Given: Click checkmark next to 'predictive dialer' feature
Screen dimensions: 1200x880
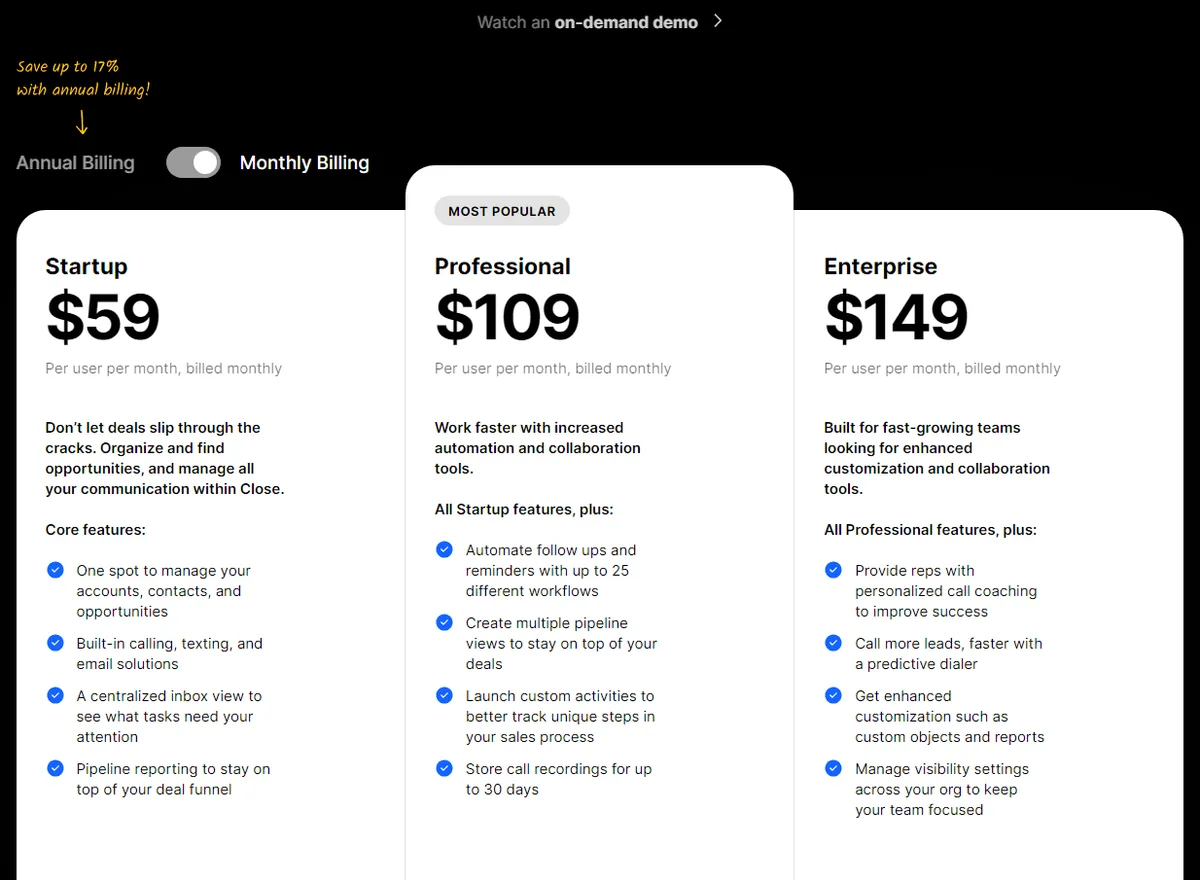Looking at the screenshot, I should point(833,643).
